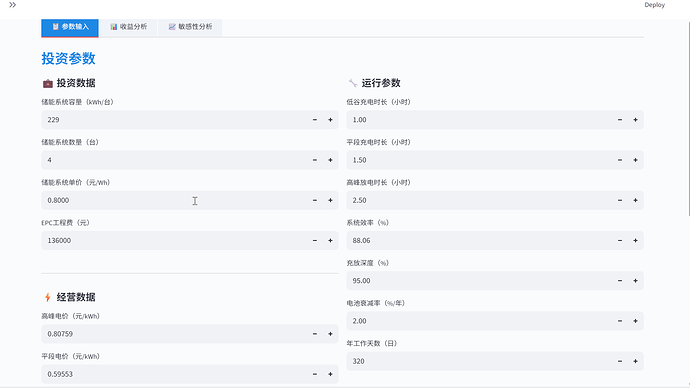Decrease 高峰放电时长 with the minus button

(x=620, y=200)
